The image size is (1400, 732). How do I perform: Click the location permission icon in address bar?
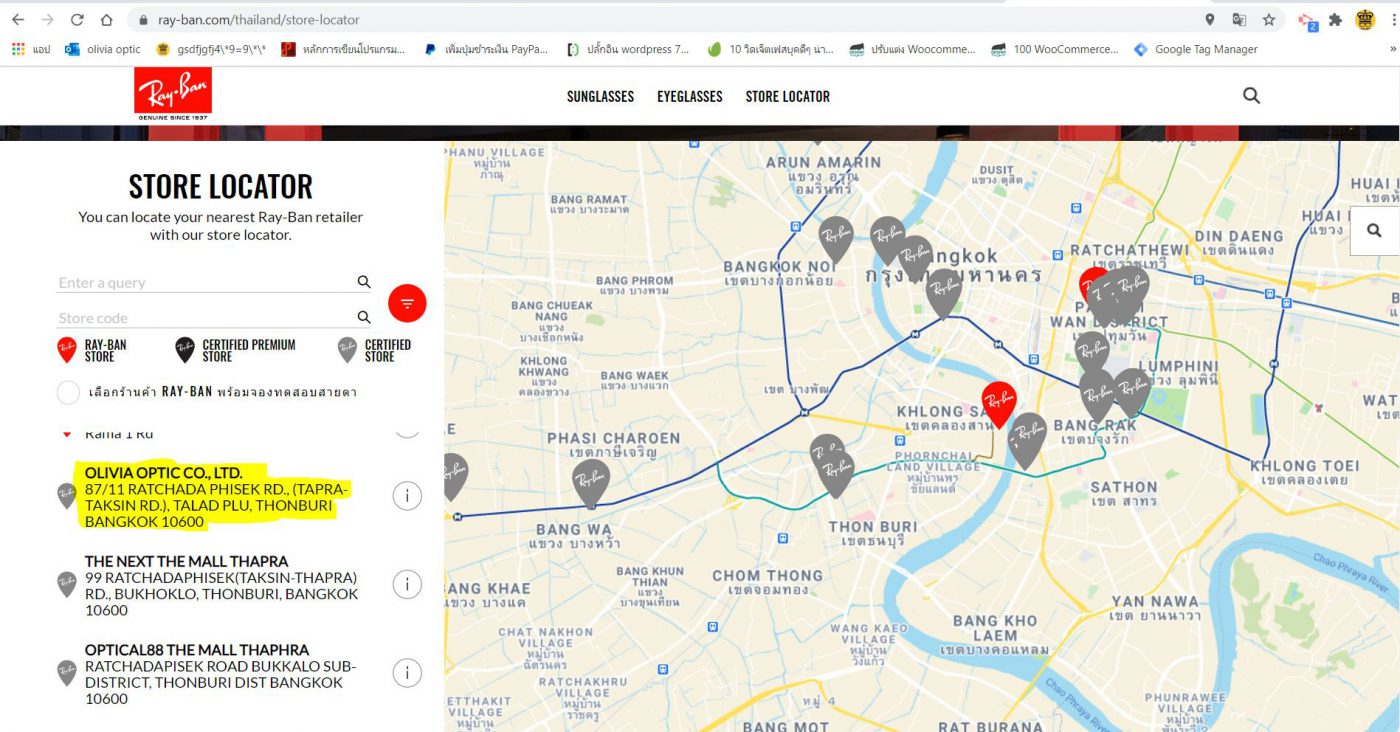tap(1210, 19)
